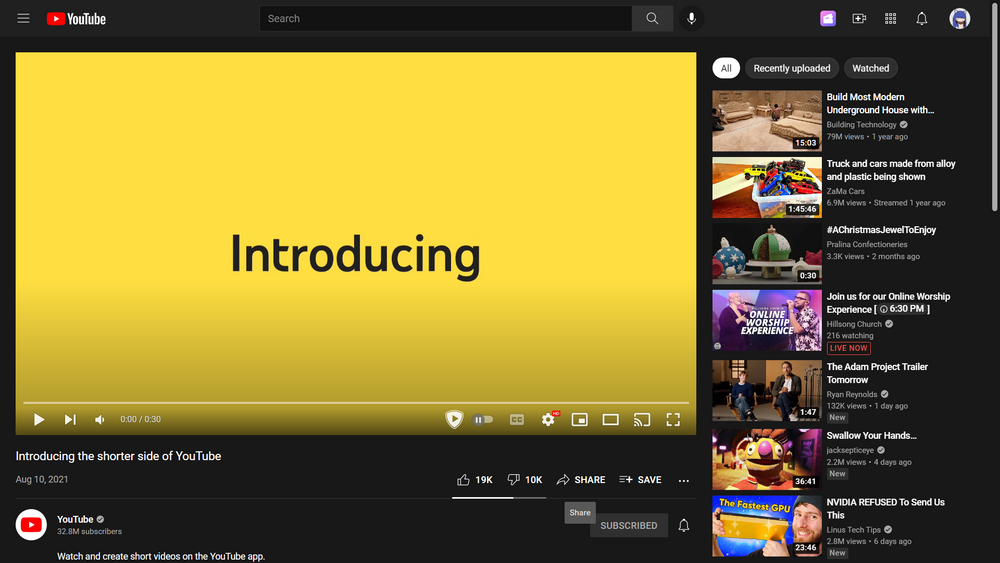The image size is (1000, 563).
Task: Click the Linus Tech Tips channel name
Action: click(853, 530)
